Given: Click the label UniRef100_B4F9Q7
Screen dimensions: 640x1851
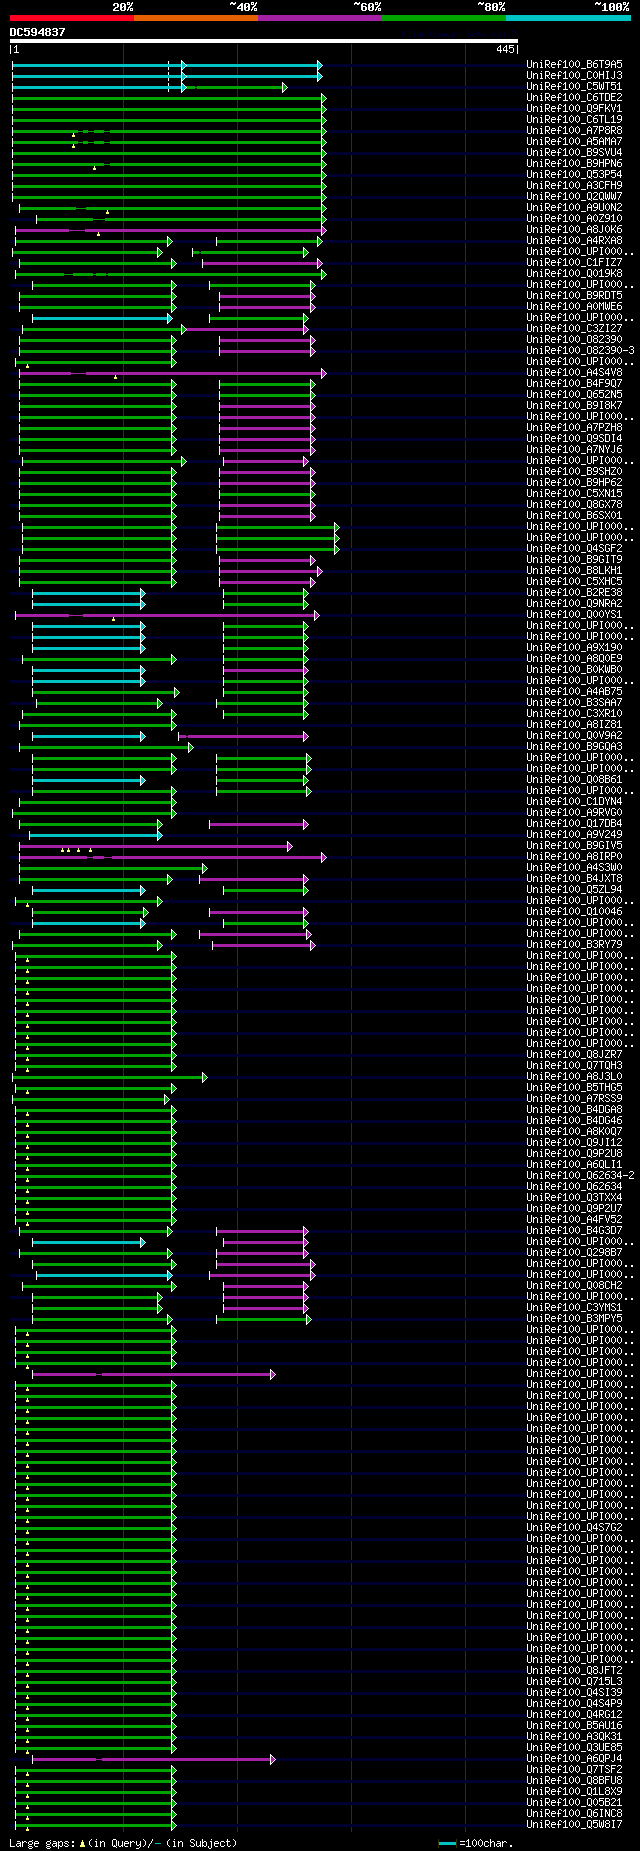Looking at the screenshot, I should (x=574, y=383).
